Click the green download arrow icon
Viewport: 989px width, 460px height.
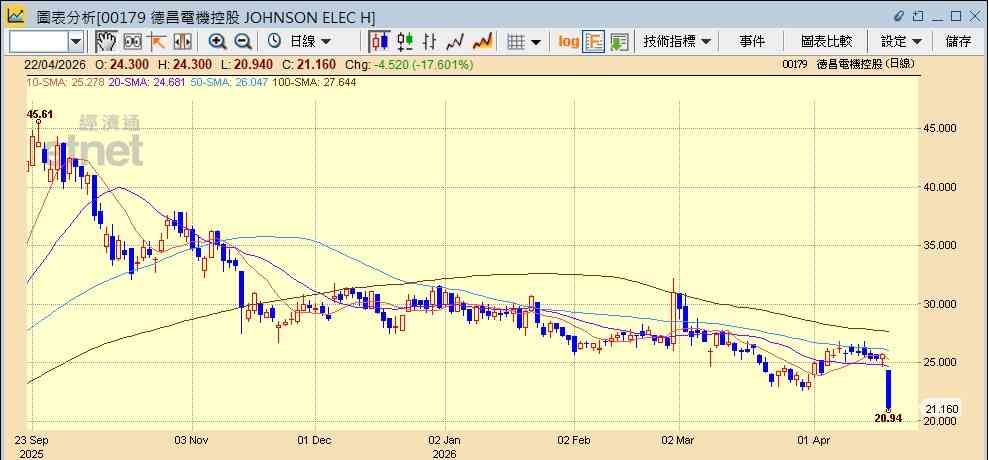click(619, 42)
